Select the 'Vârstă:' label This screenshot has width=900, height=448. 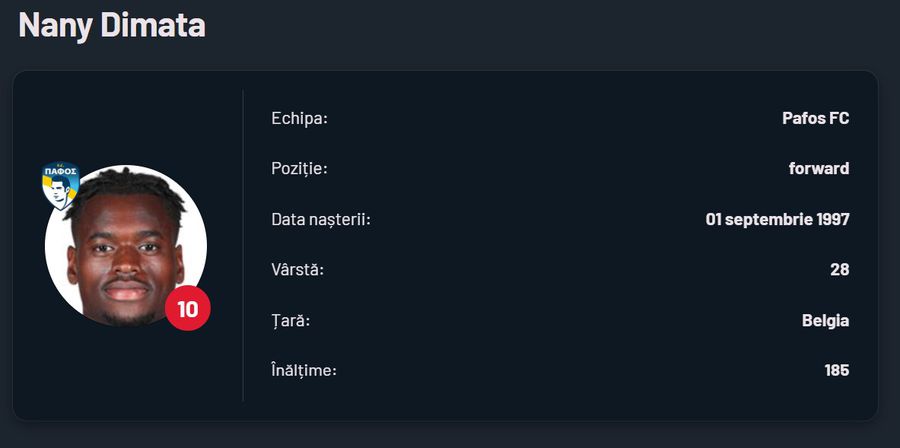[298, 270]
